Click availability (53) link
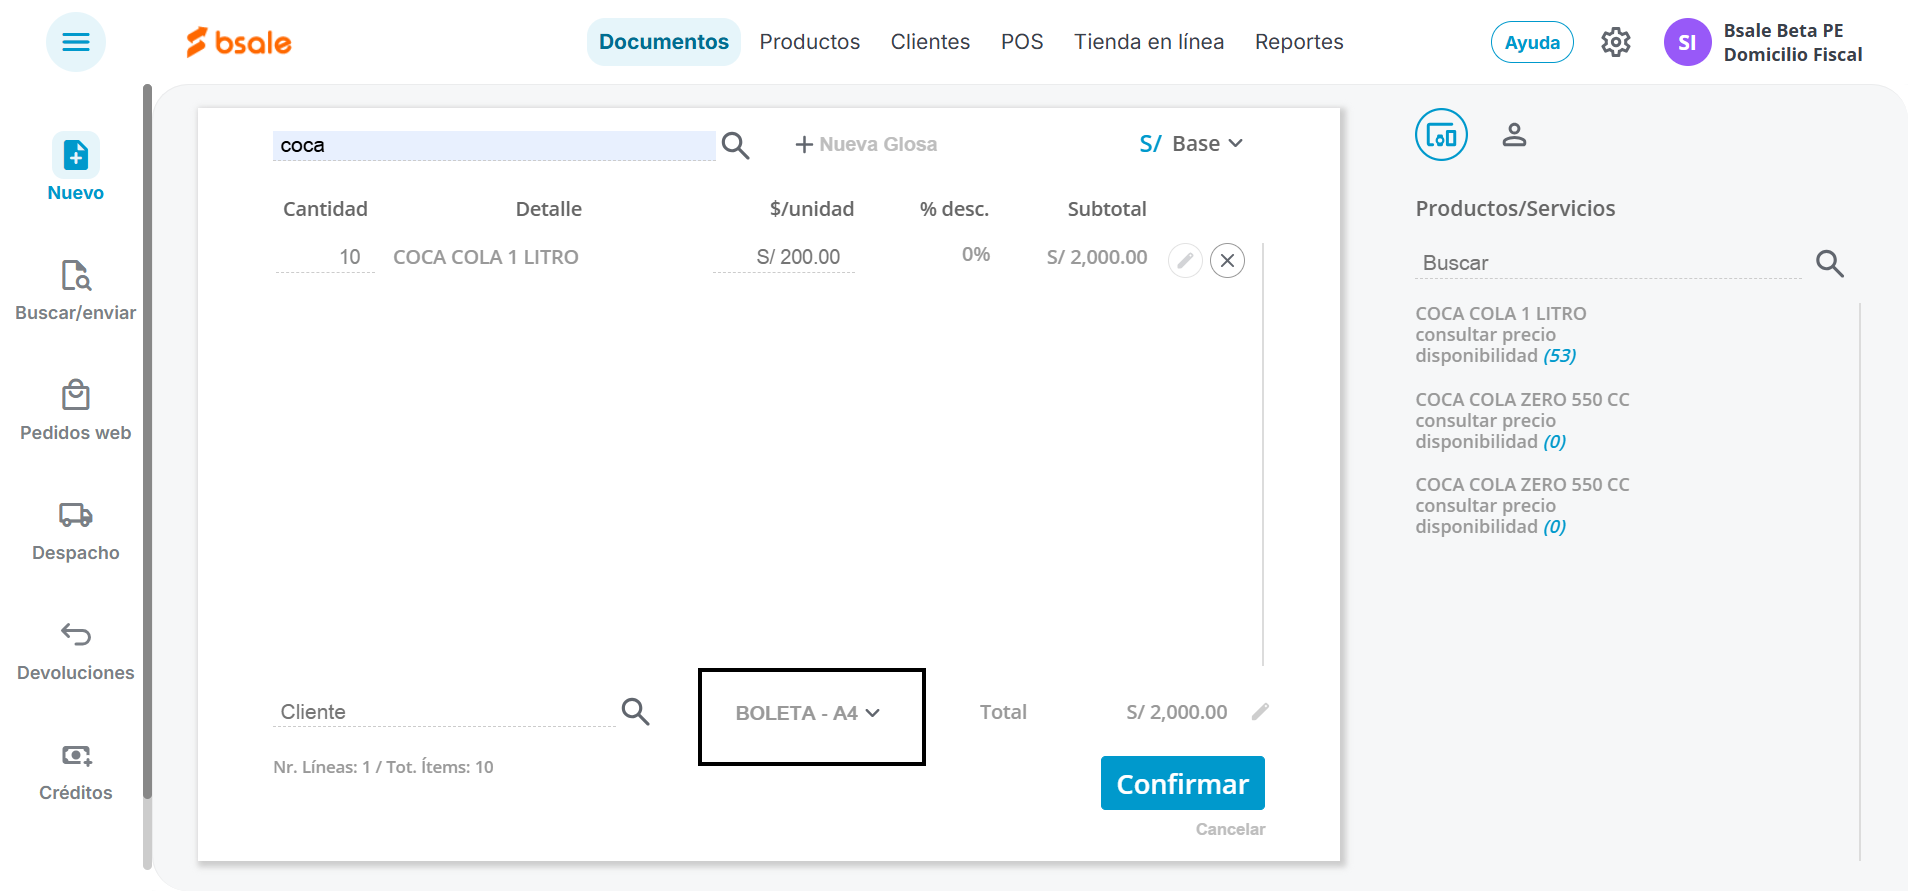1908x891 pixels. pos(1559,355)
